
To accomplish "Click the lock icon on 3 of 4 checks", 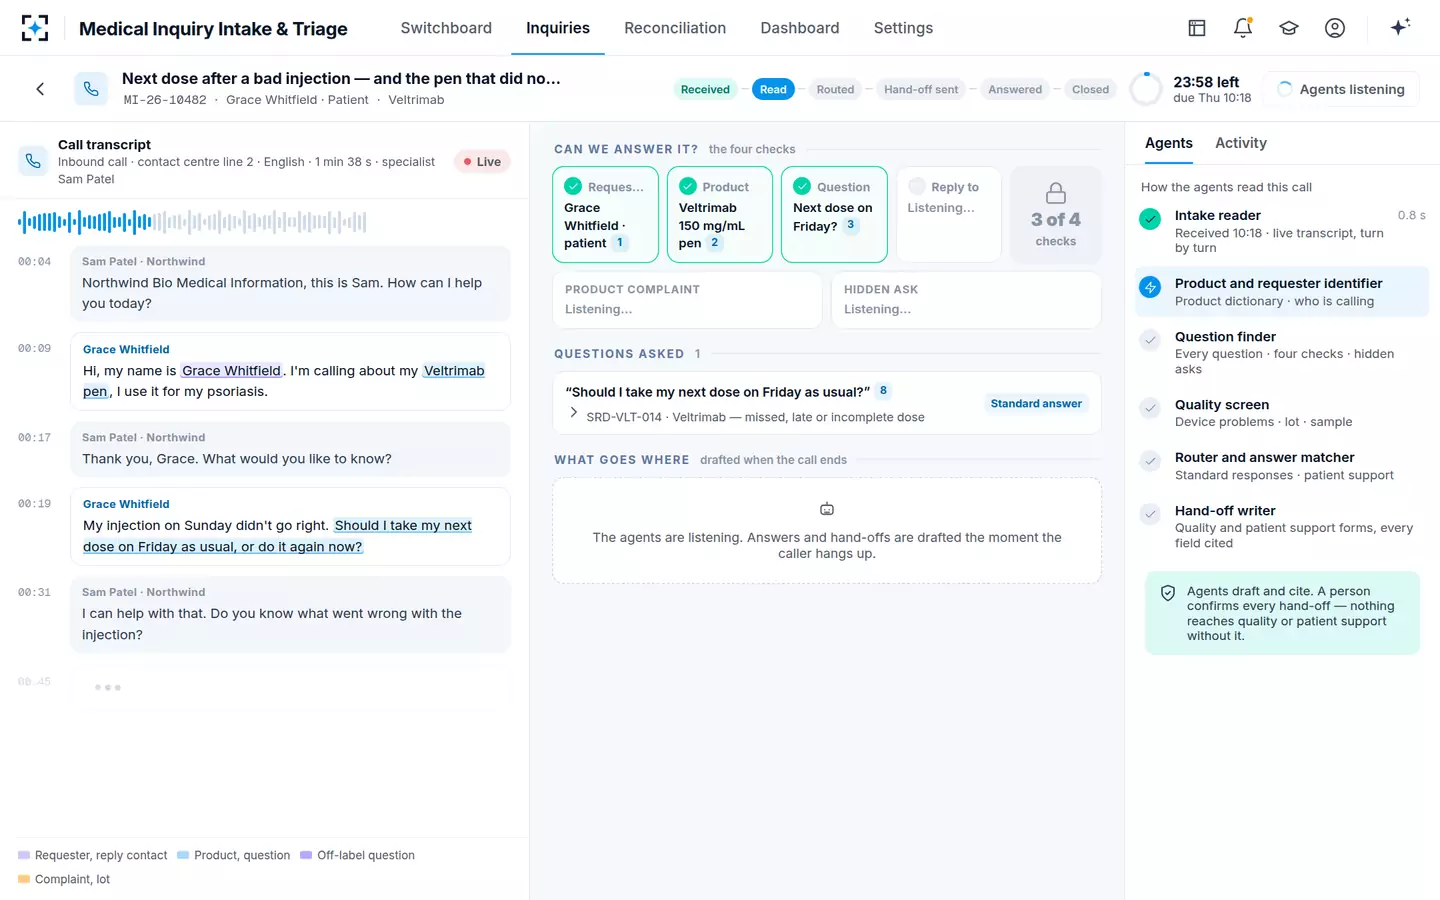I will [1056, 193].
